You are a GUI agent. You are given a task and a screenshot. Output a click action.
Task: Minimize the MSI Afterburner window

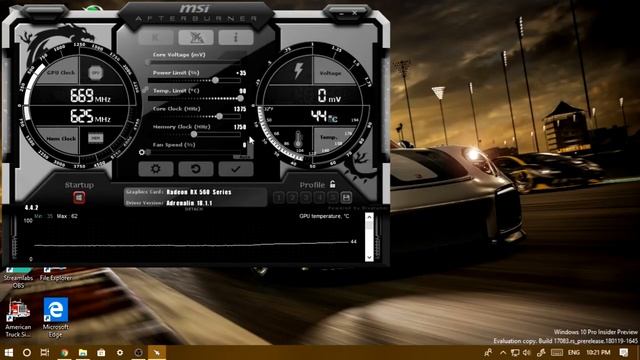coord(341,13)
